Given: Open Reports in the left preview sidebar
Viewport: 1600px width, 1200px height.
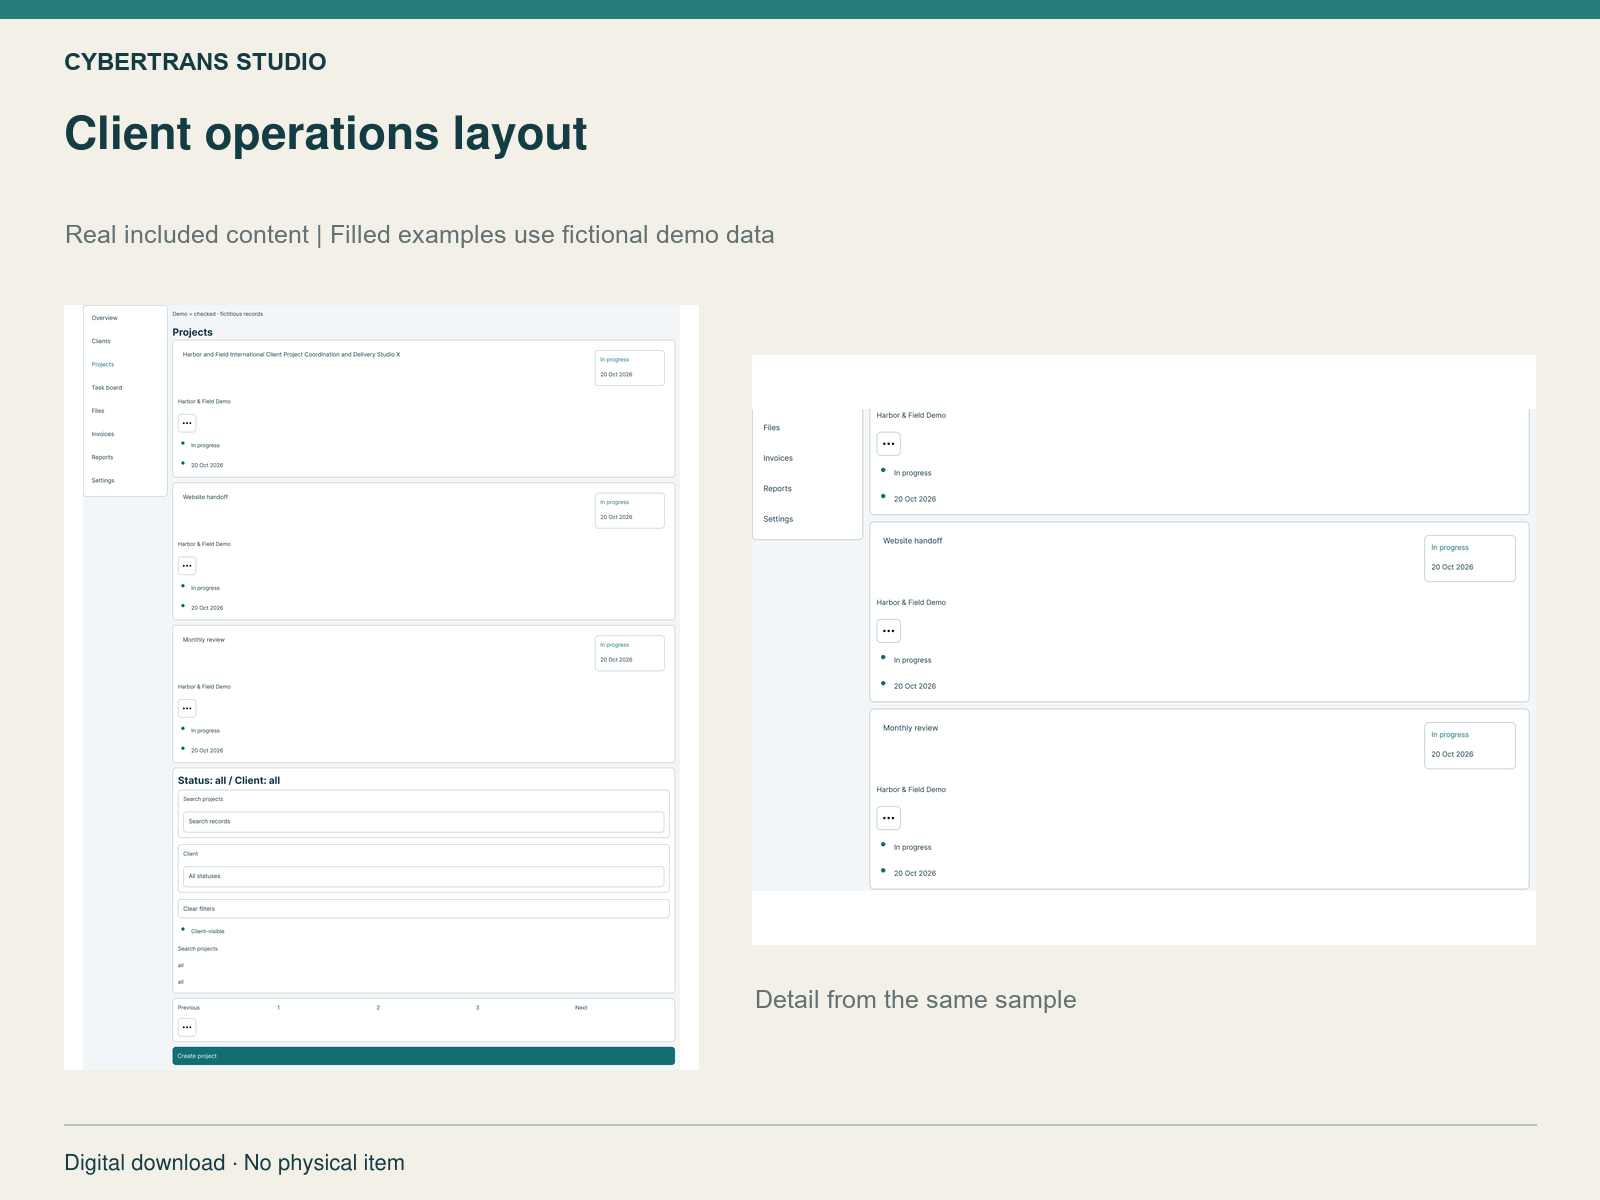Looking at the screenshot, I should pos(103,457).
